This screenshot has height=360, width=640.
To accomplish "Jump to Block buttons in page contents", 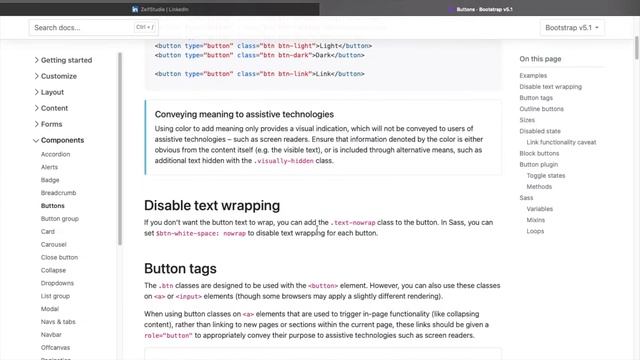I will coord(539,153).
